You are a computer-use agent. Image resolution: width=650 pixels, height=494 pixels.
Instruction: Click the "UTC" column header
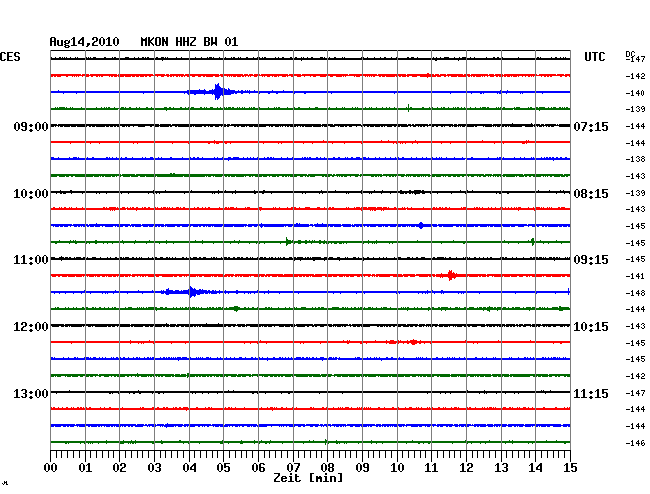(594, 57)
